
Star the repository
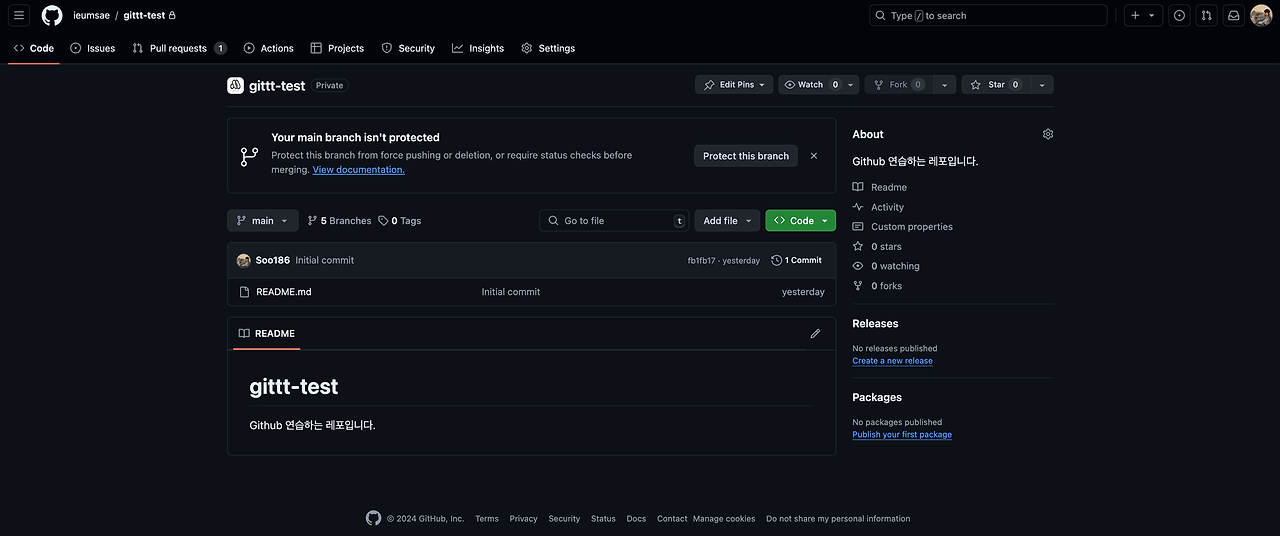pos(996,85)
